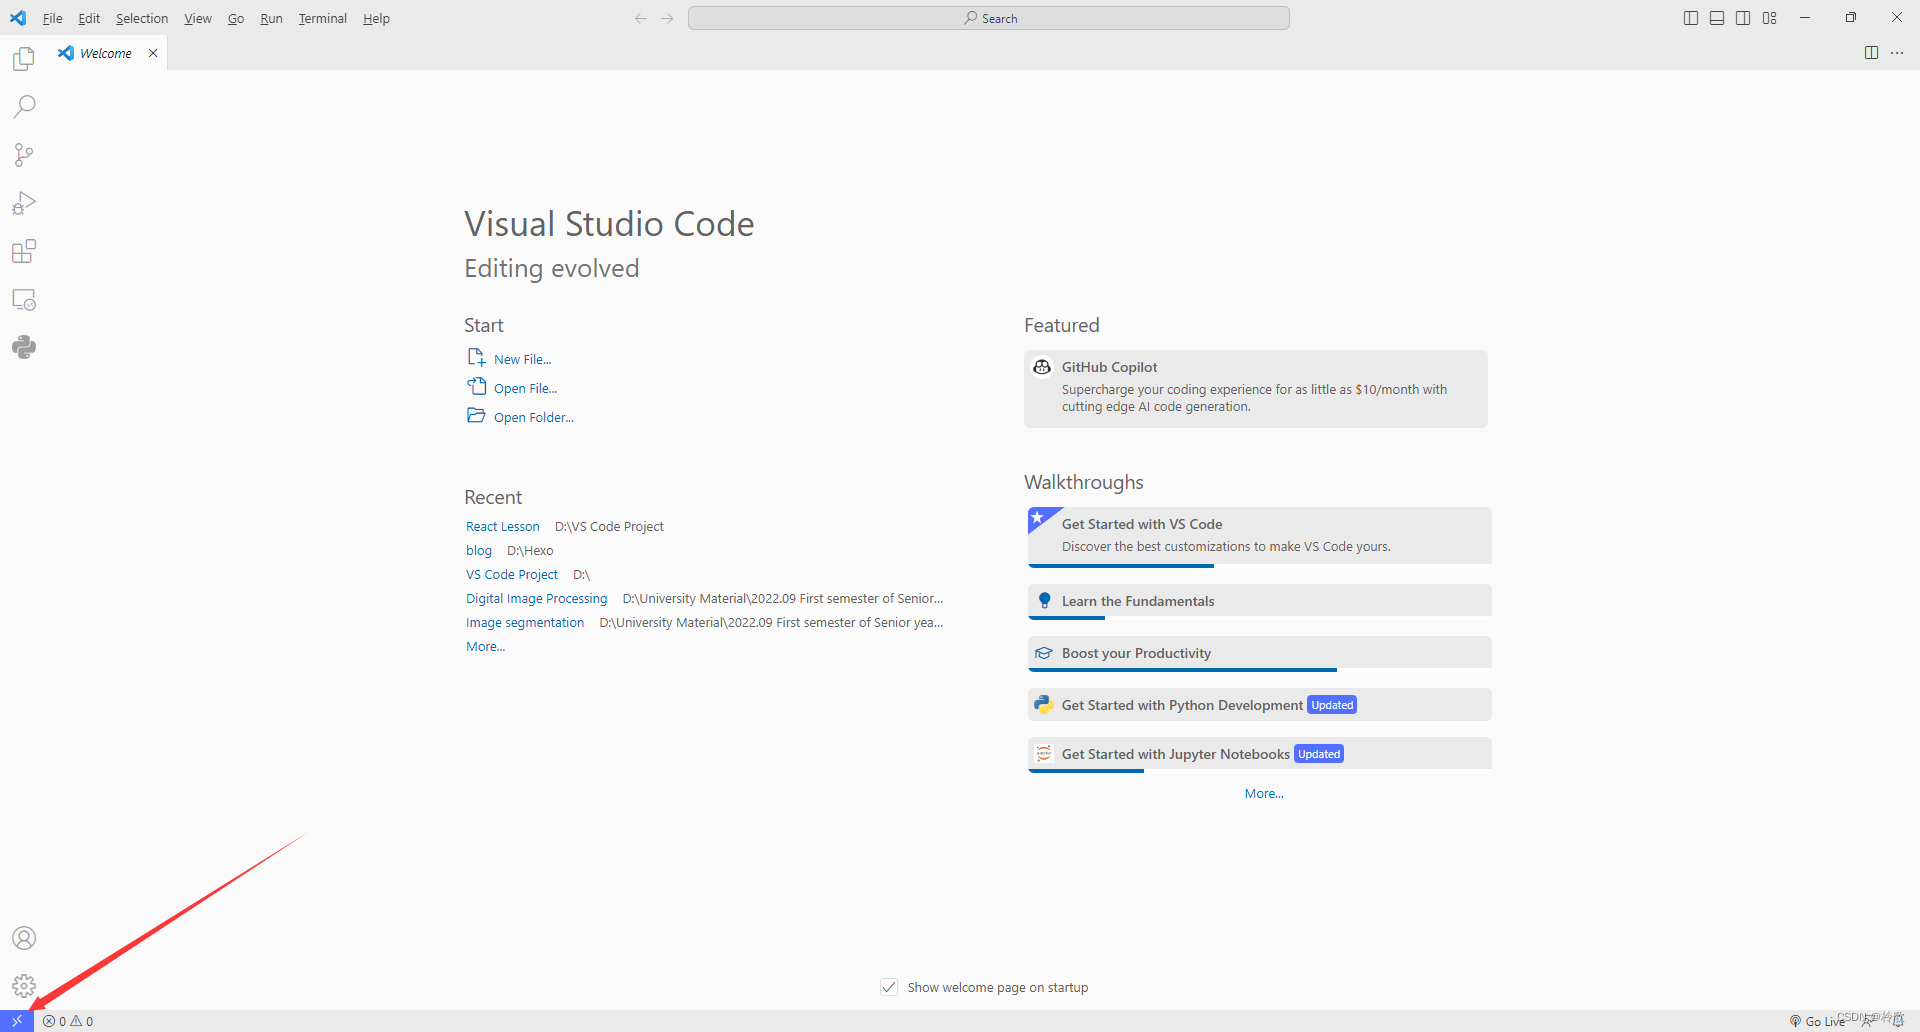Open Source Control view
This screenshot has height=1032, width=1920.
24,155
